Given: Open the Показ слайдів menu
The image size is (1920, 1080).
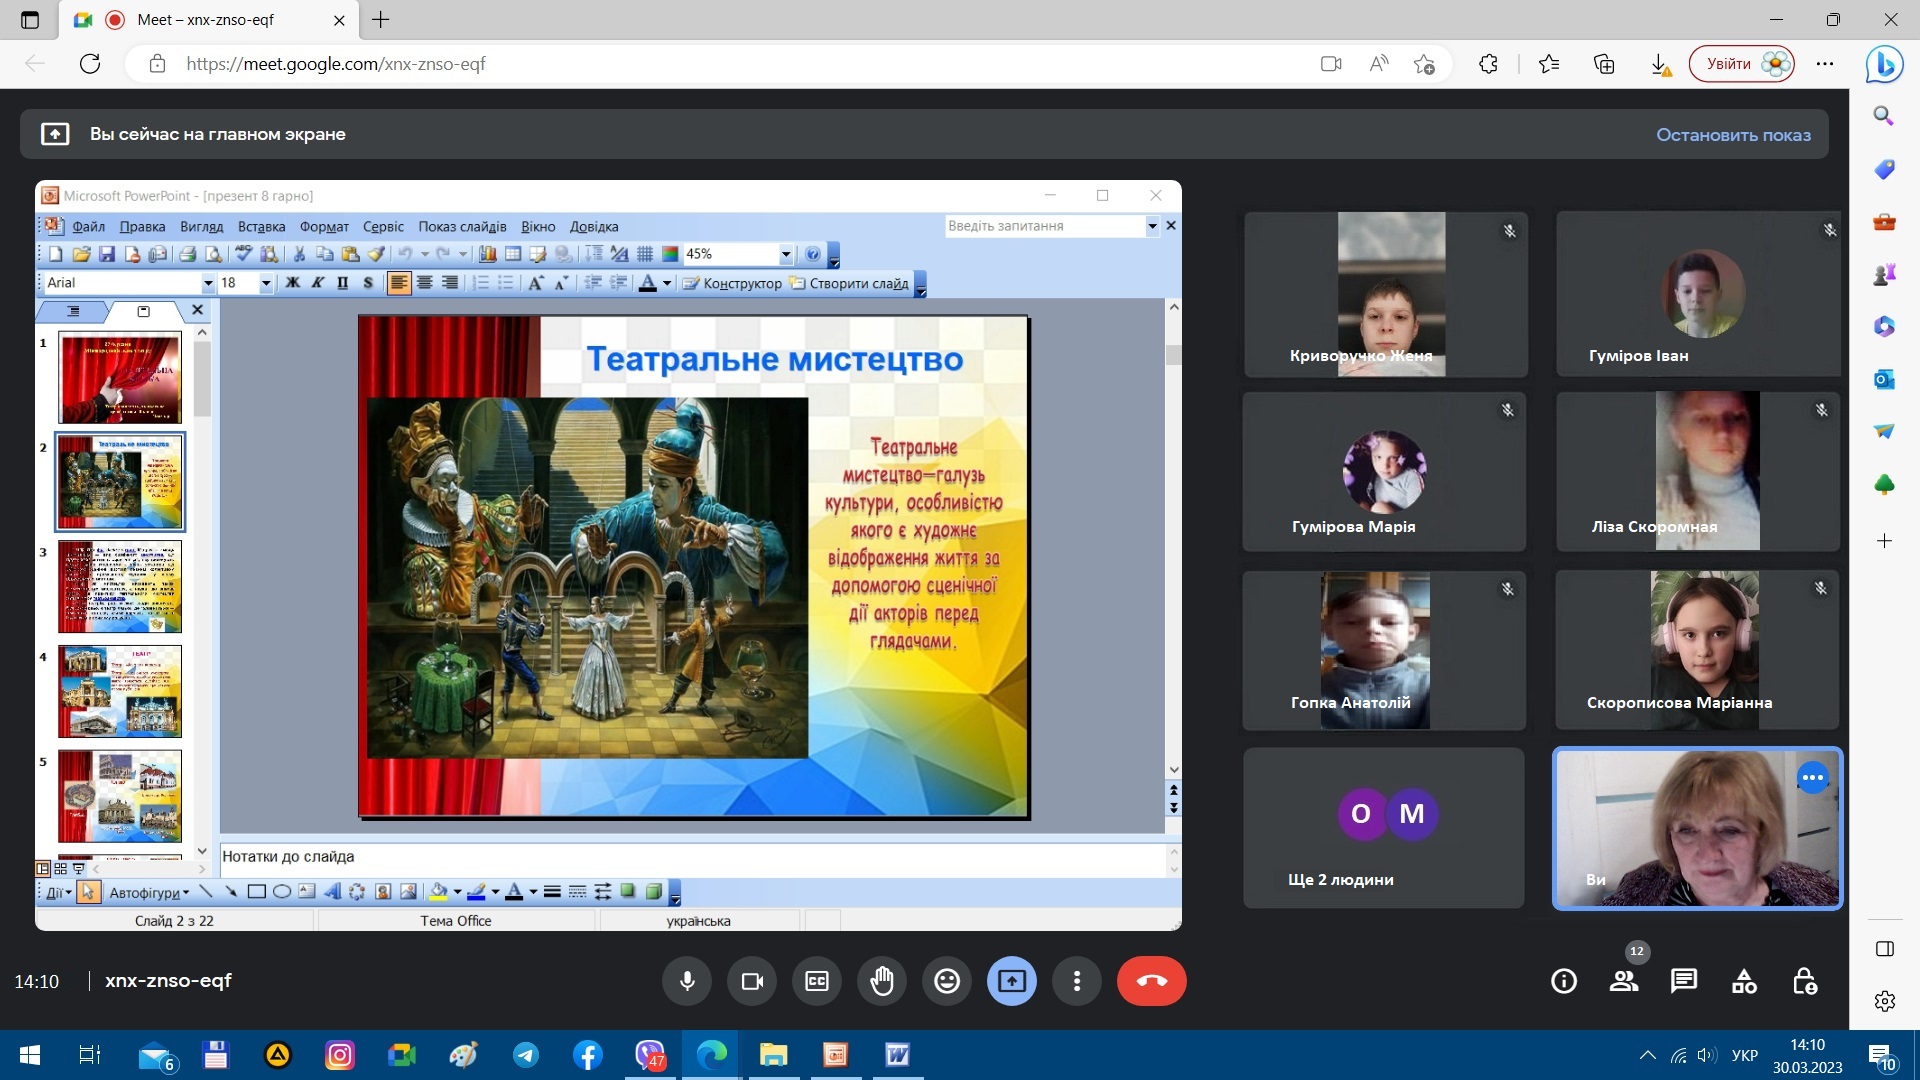Looking at the screenshot, I should click(462, 227).
